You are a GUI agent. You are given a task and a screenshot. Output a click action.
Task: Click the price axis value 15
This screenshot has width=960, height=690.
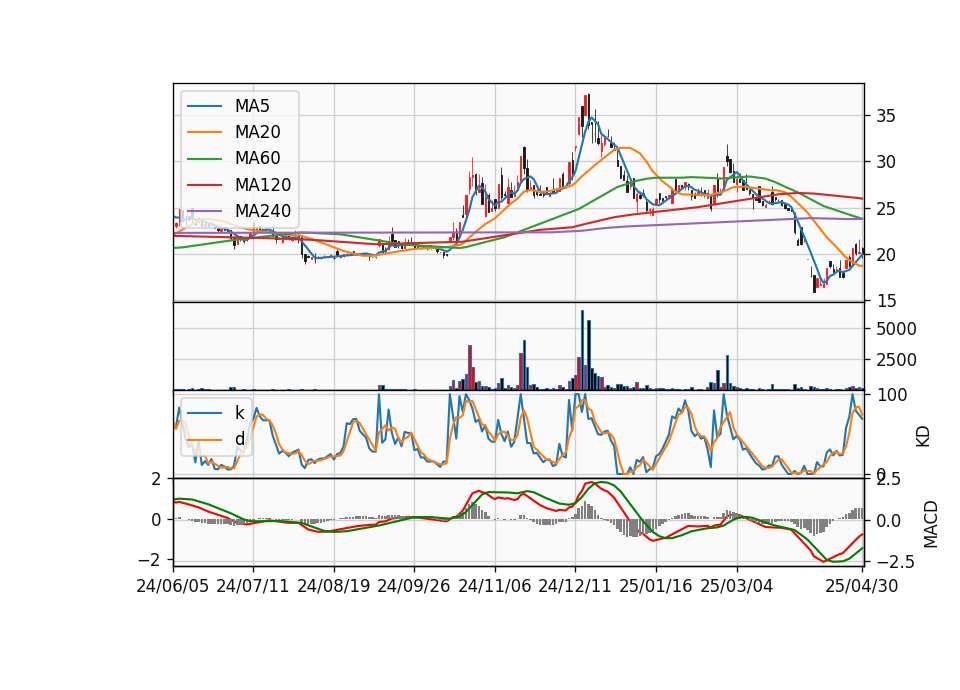[x=886, y=301]
